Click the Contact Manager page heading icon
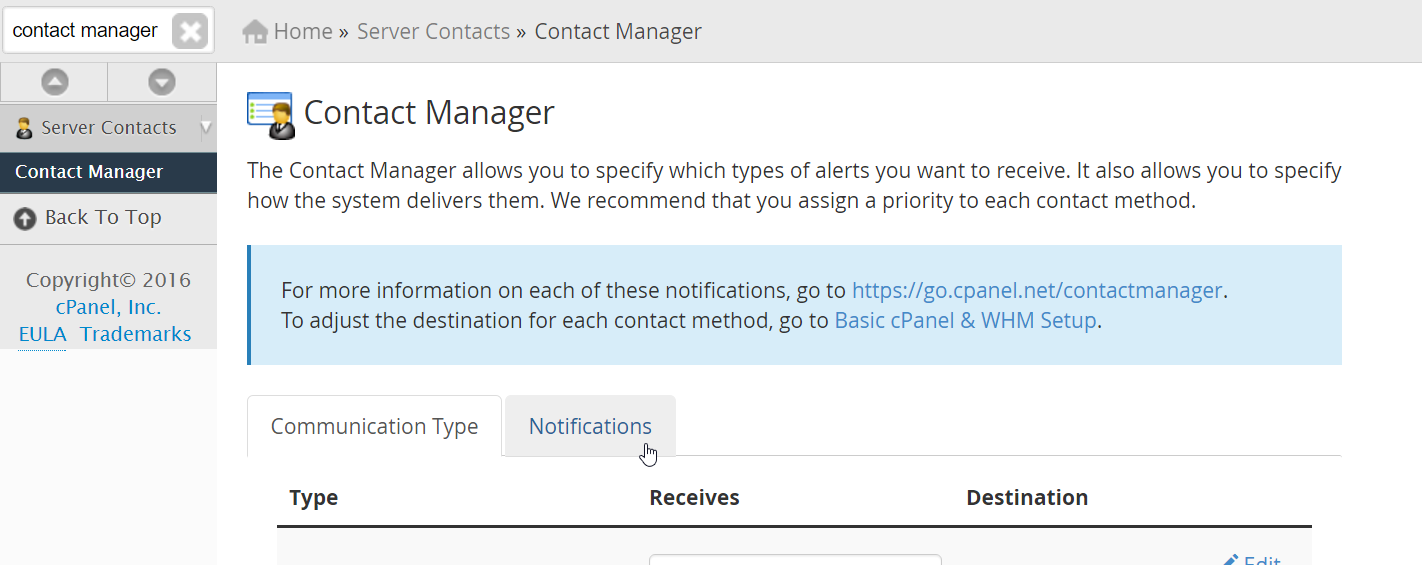Viewport: 1422px width, 565px height. tap(270, 114)
